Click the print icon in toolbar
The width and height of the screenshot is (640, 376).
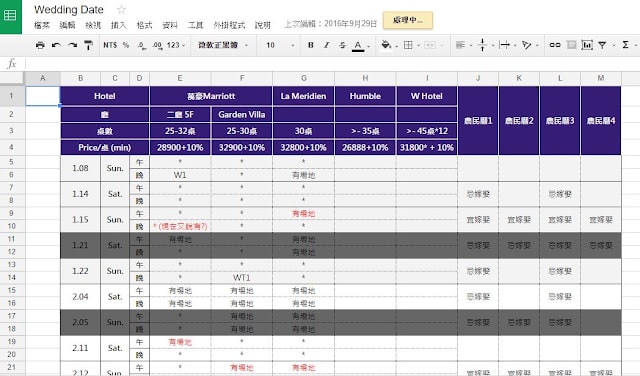click(x=40, y=45)
